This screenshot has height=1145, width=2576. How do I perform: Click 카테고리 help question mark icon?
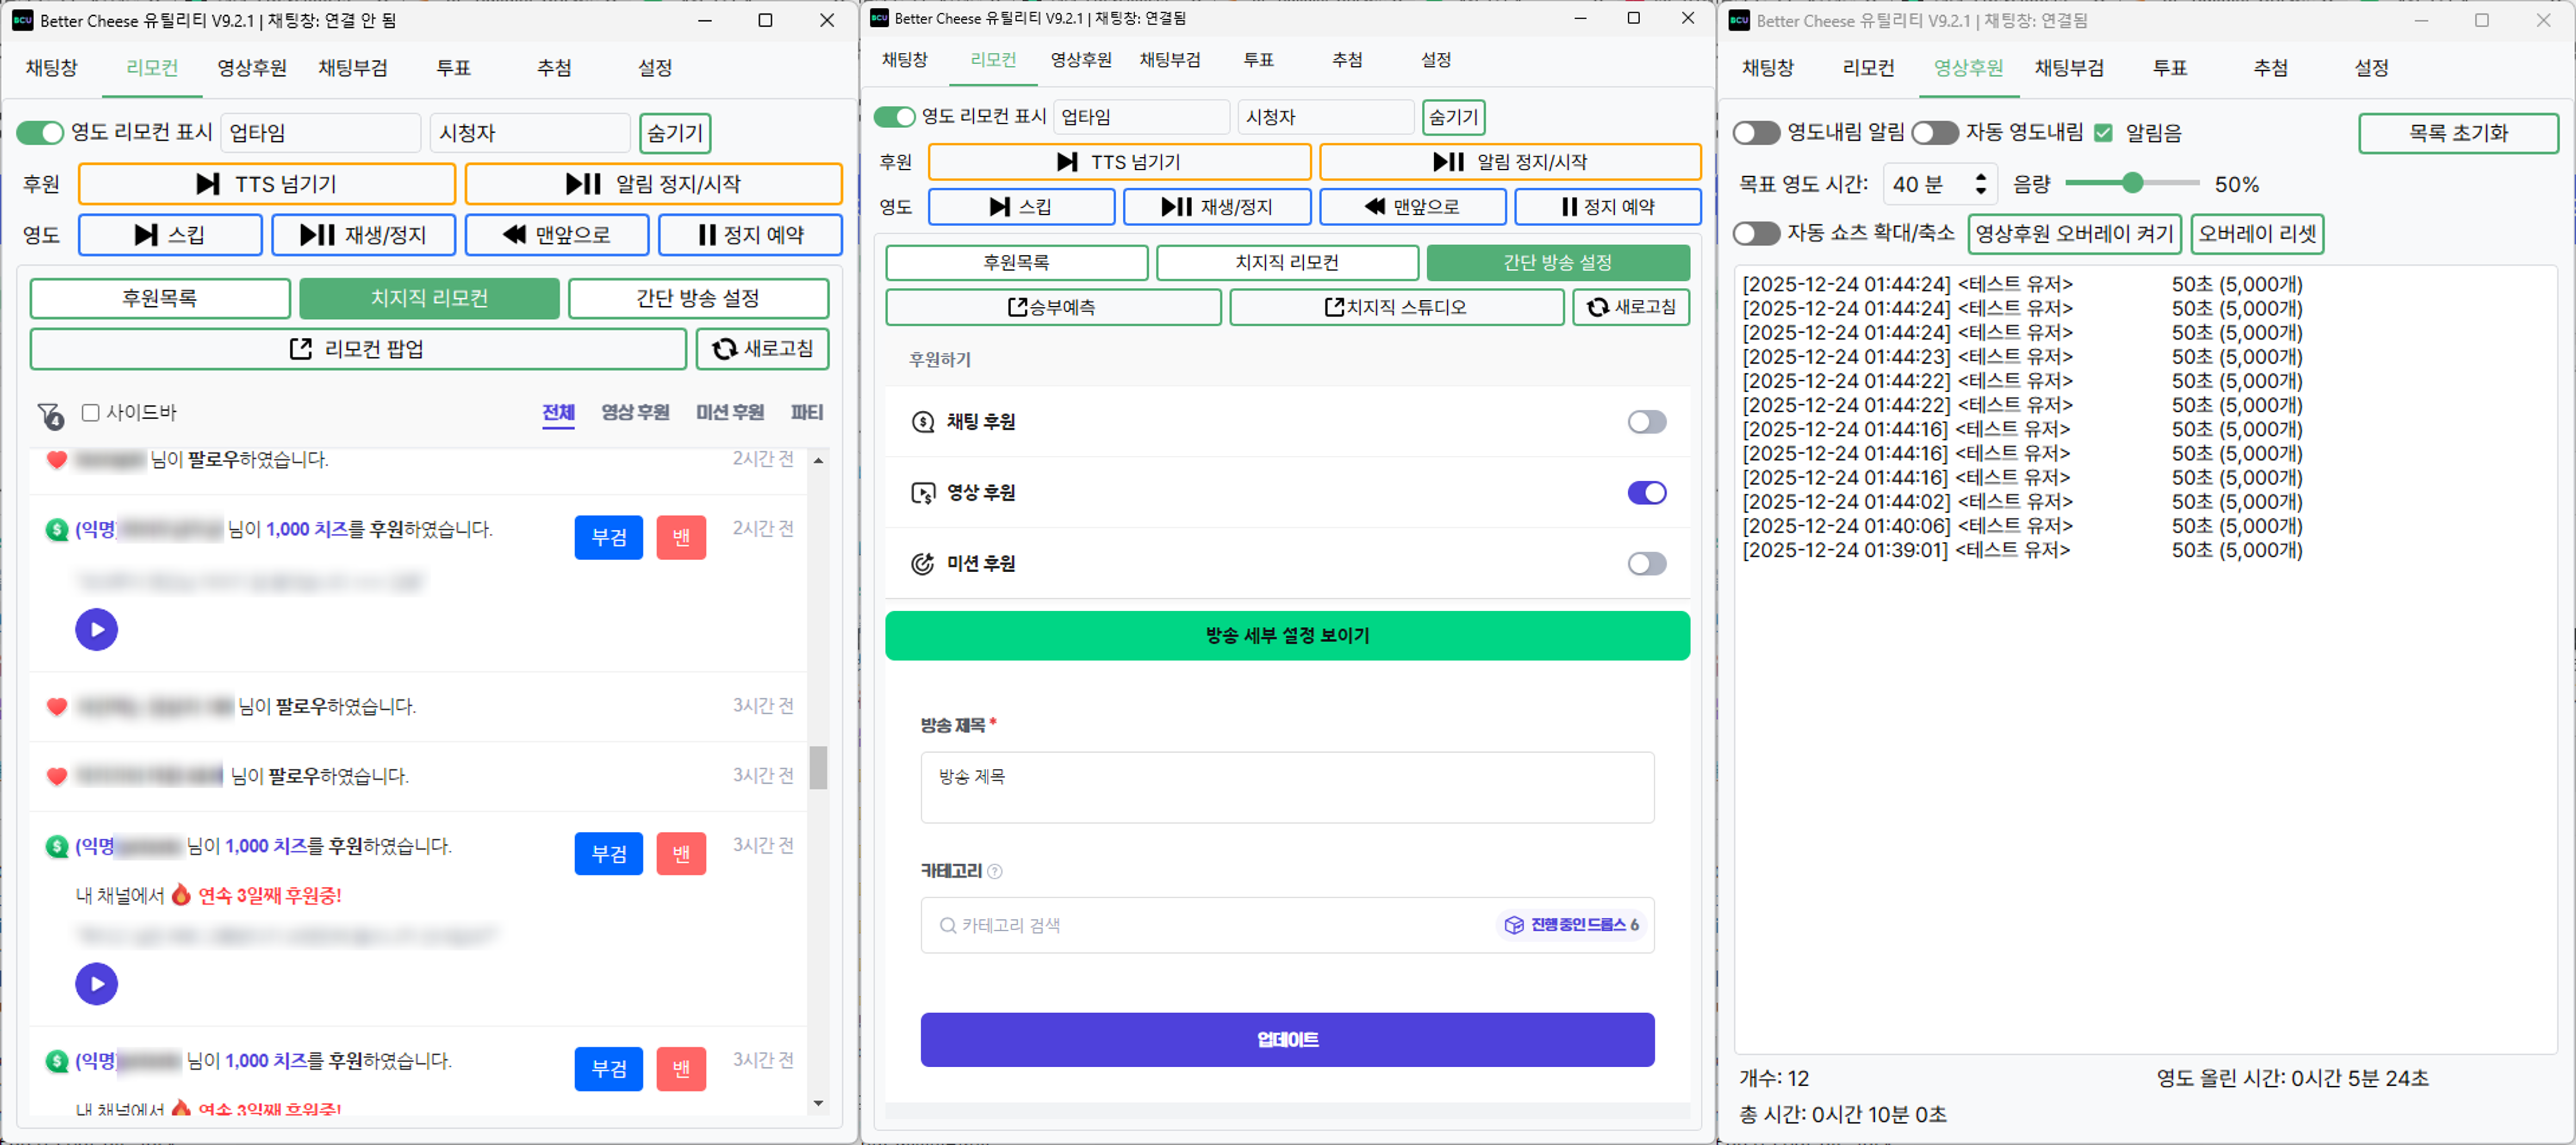[994, 871]
